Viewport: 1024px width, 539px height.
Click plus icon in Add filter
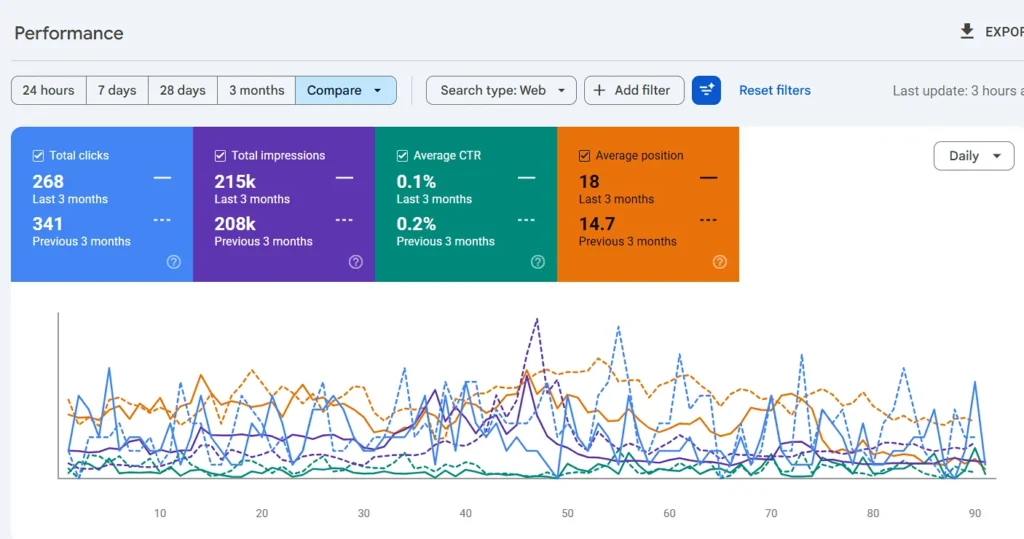pos(599,90)
